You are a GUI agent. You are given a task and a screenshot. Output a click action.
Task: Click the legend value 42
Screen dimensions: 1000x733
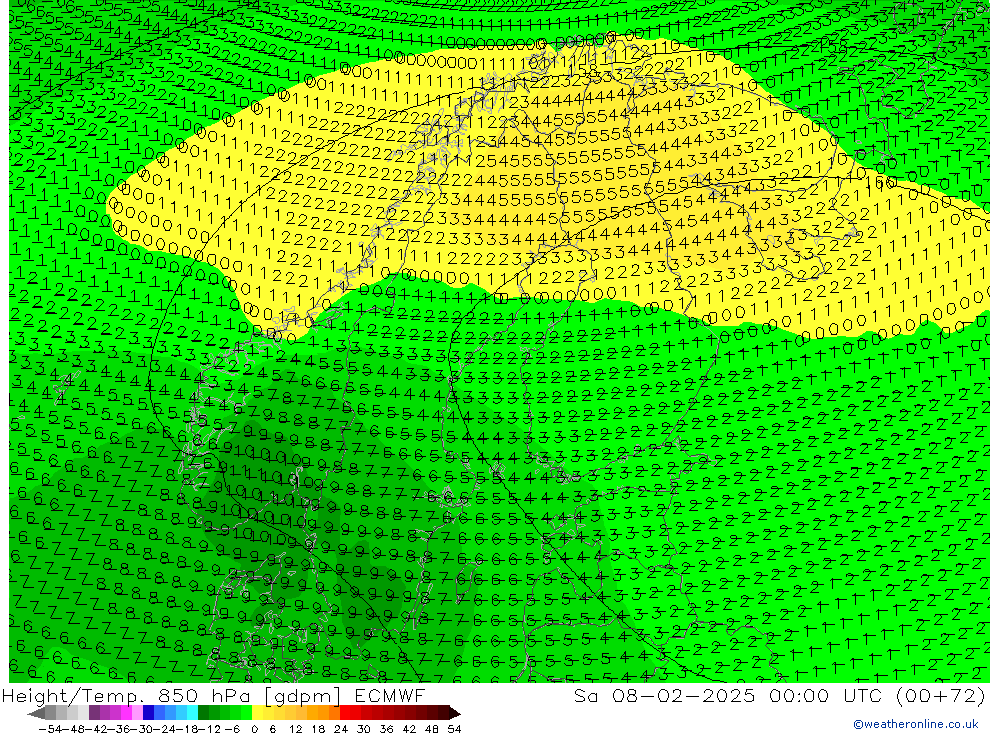pyautogui.click(x=409, y=729)
